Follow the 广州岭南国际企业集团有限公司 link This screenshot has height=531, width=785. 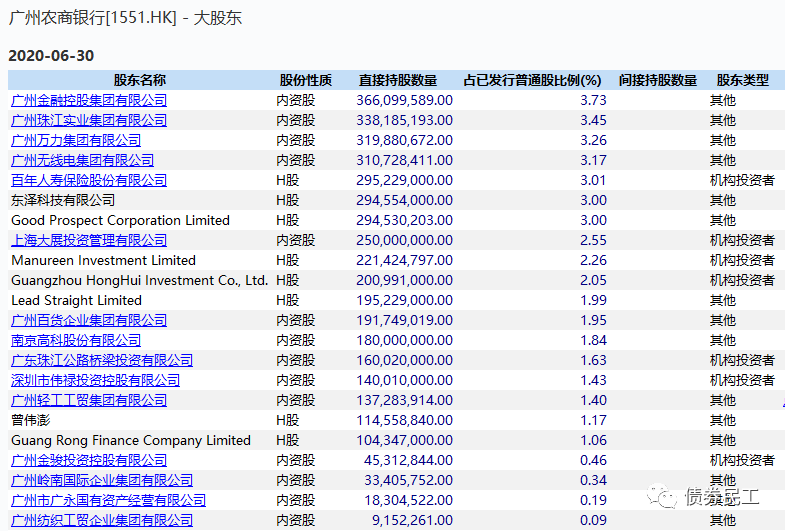pos(102,480)
